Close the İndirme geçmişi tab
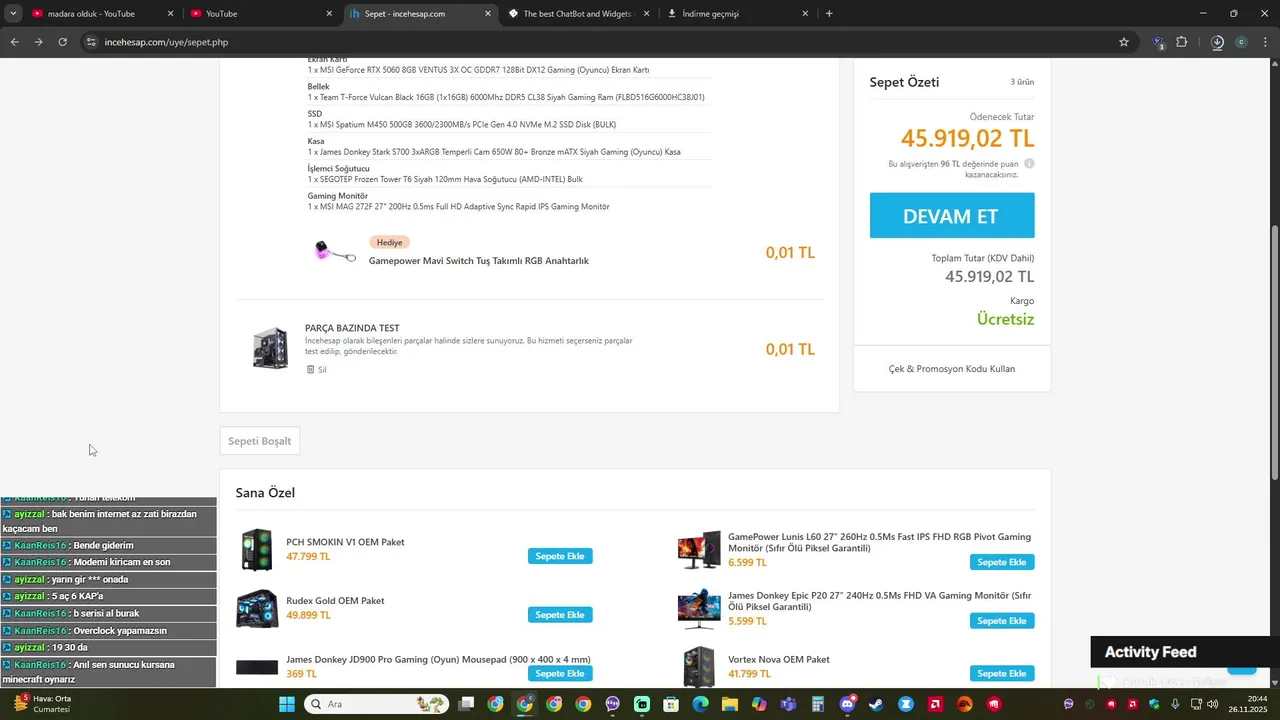This screenshot has height=720, width=1280. (805, 14)
